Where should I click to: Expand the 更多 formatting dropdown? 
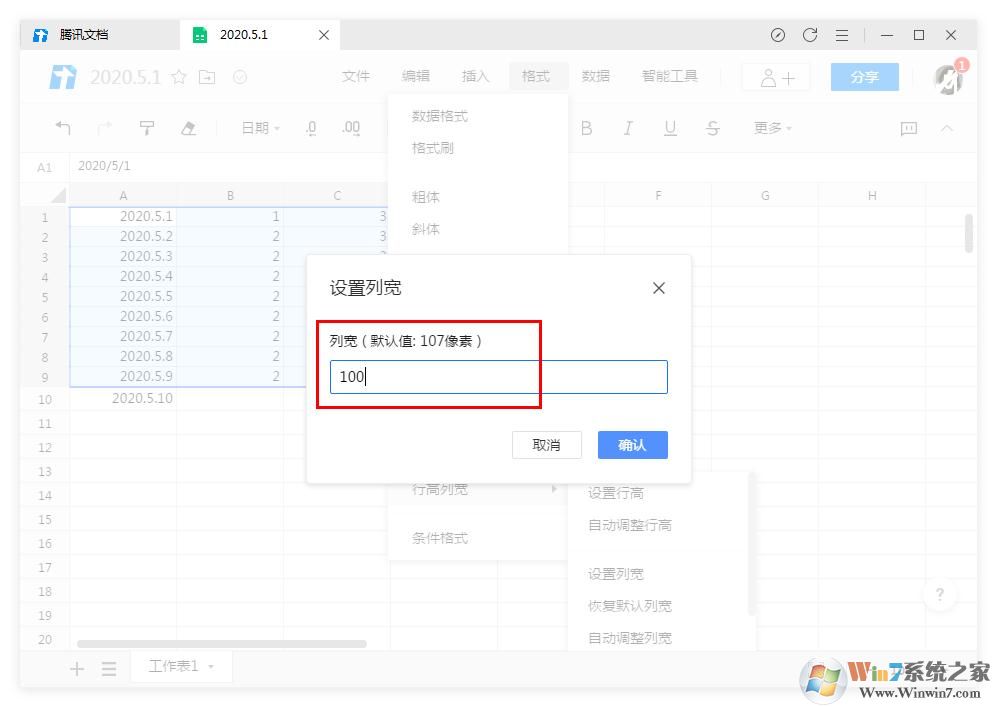pyautogui.click(x=770, y=128)
